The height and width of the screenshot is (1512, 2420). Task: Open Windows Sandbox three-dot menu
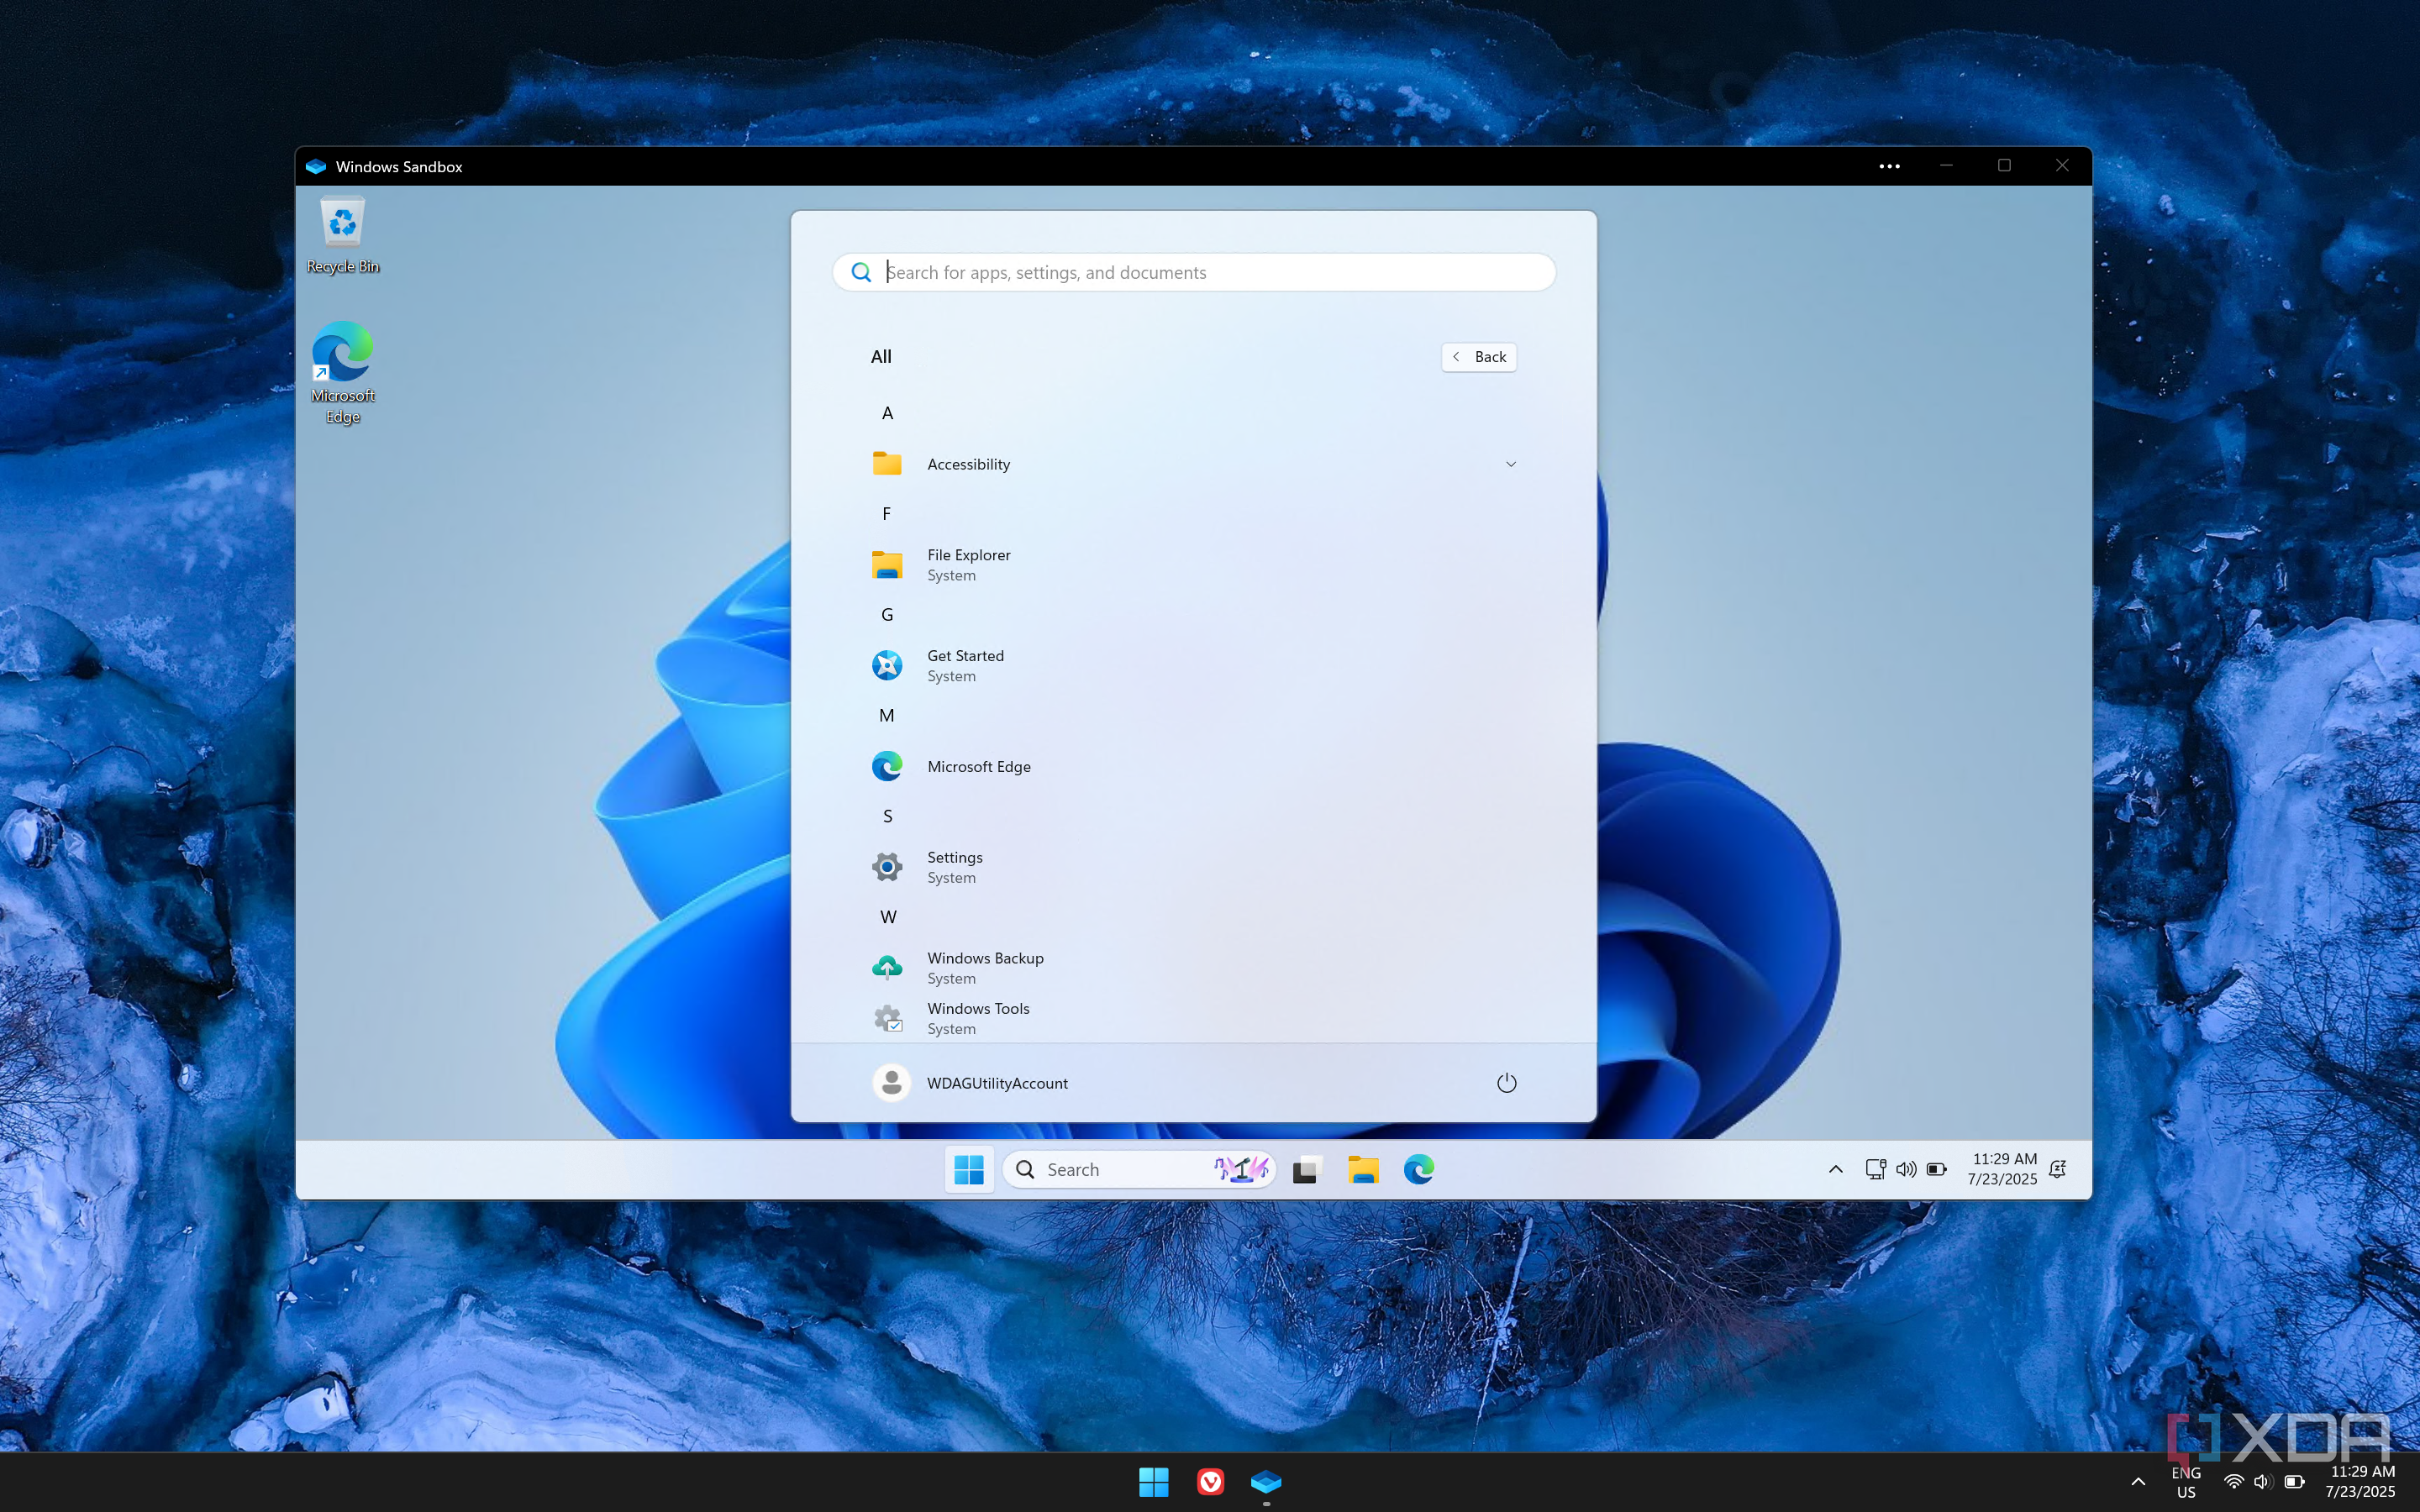pyautogui.click(x=1889, y=166)
